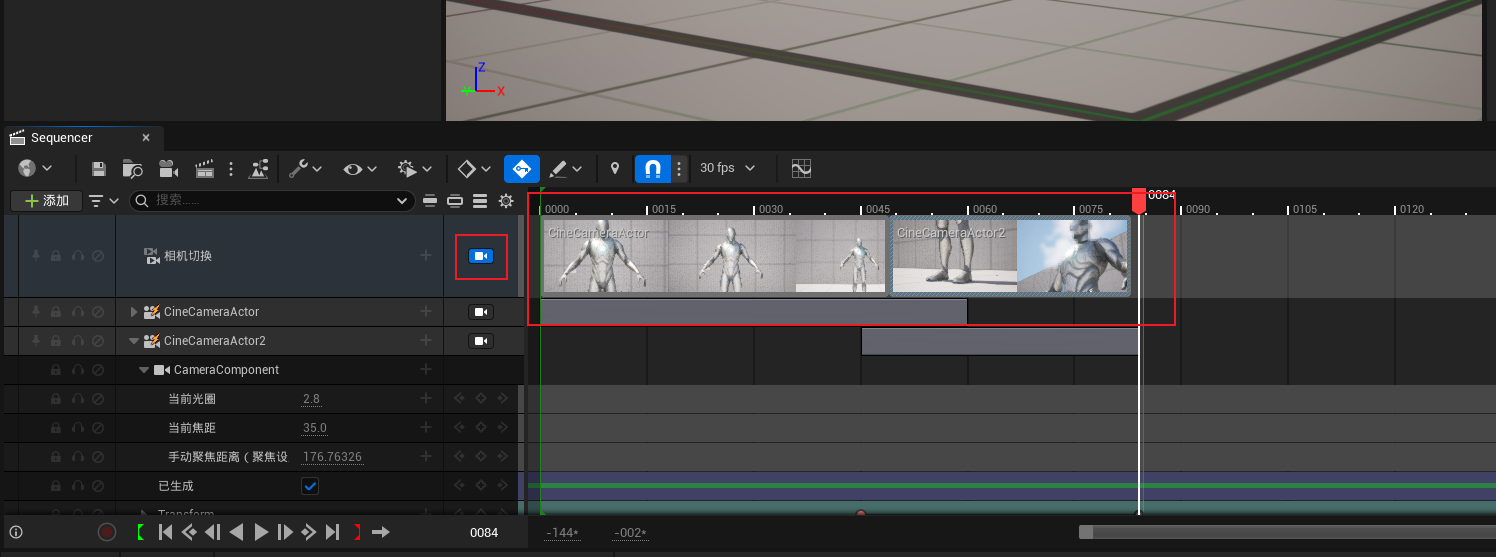Save the current sequence
This screenshot has width=1496, height=557.
point(99,169)
